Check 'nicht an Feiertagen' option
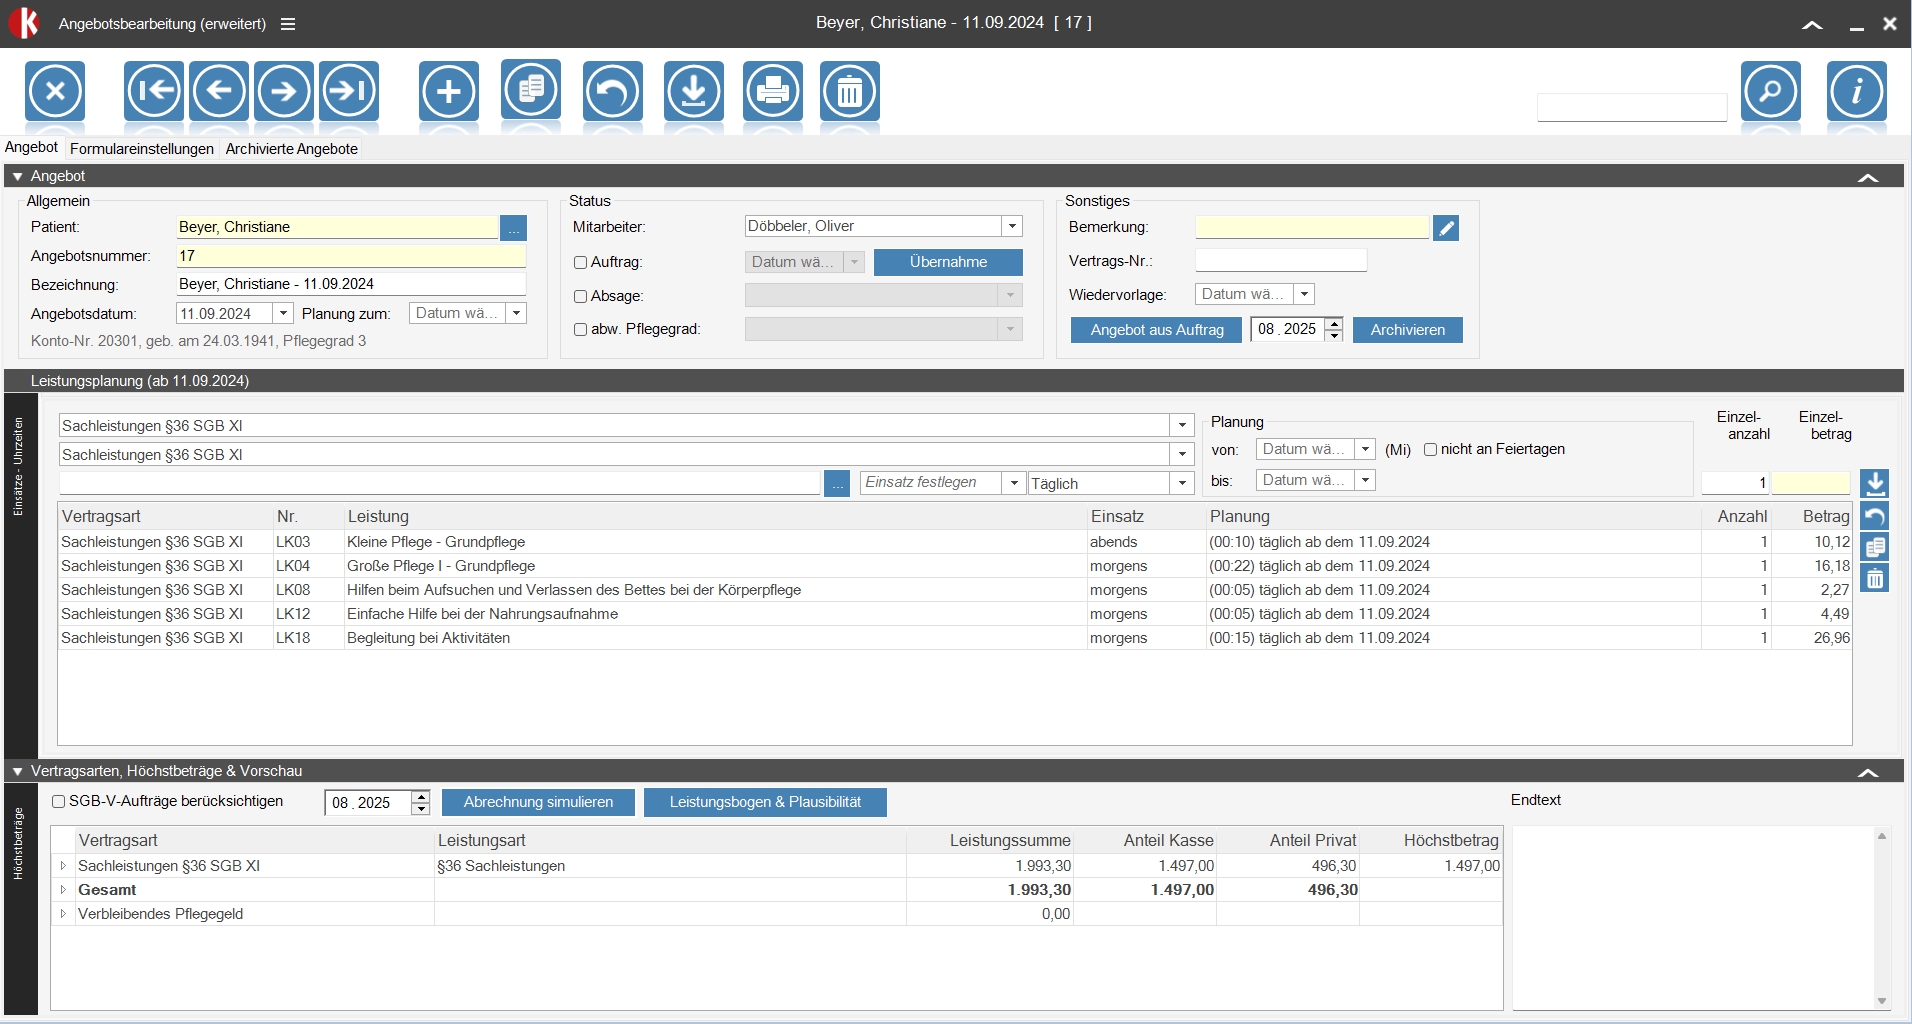 click(x=1430, y=450)
